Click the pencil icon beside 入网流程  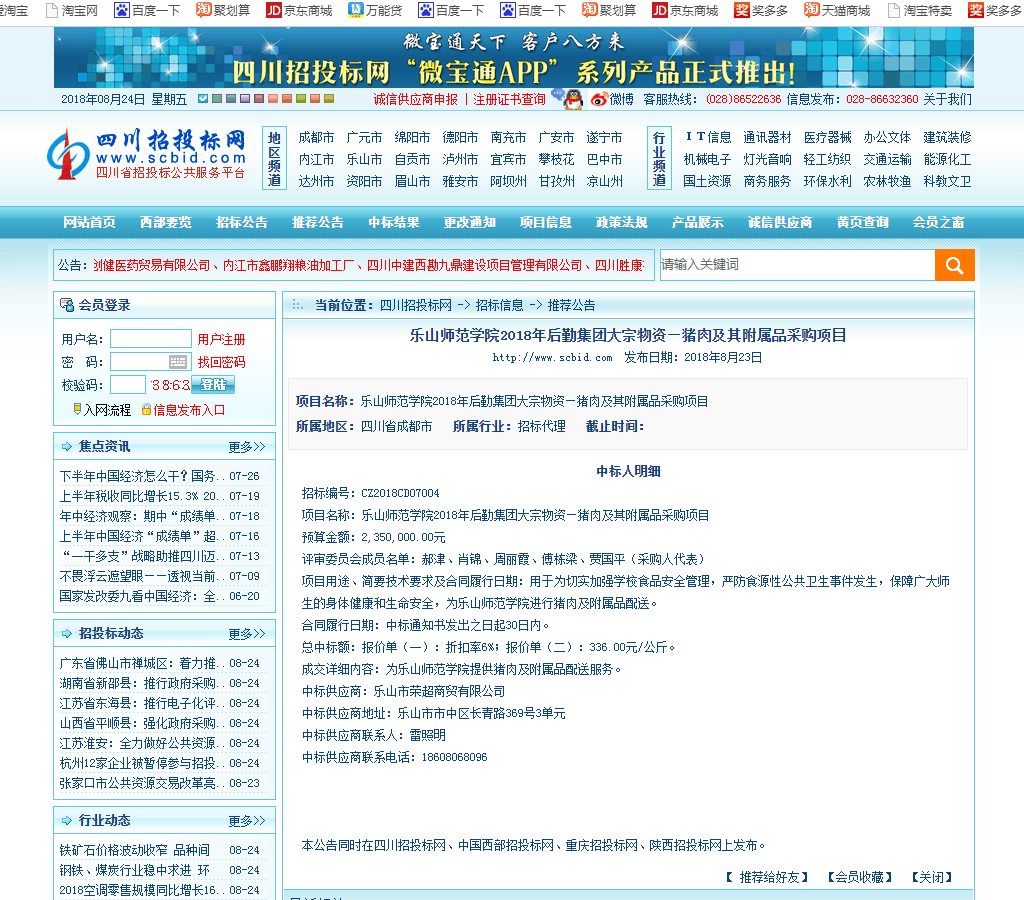[77, 409]
